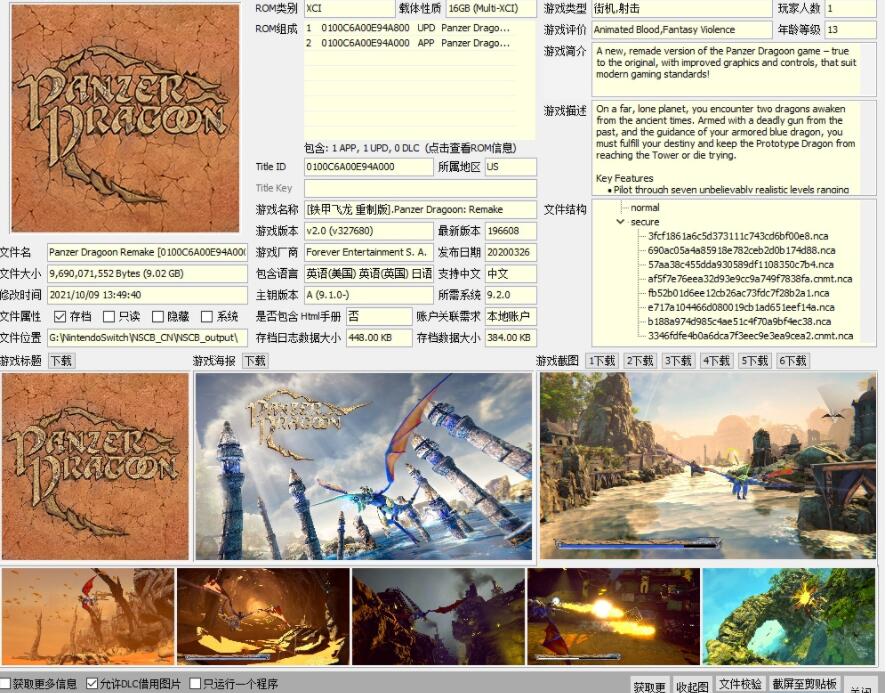Image resolution: width=886 pixels, height=693 pixels.
Task: Click the large river canyon screenshot
Action: (x=707, y=466)
